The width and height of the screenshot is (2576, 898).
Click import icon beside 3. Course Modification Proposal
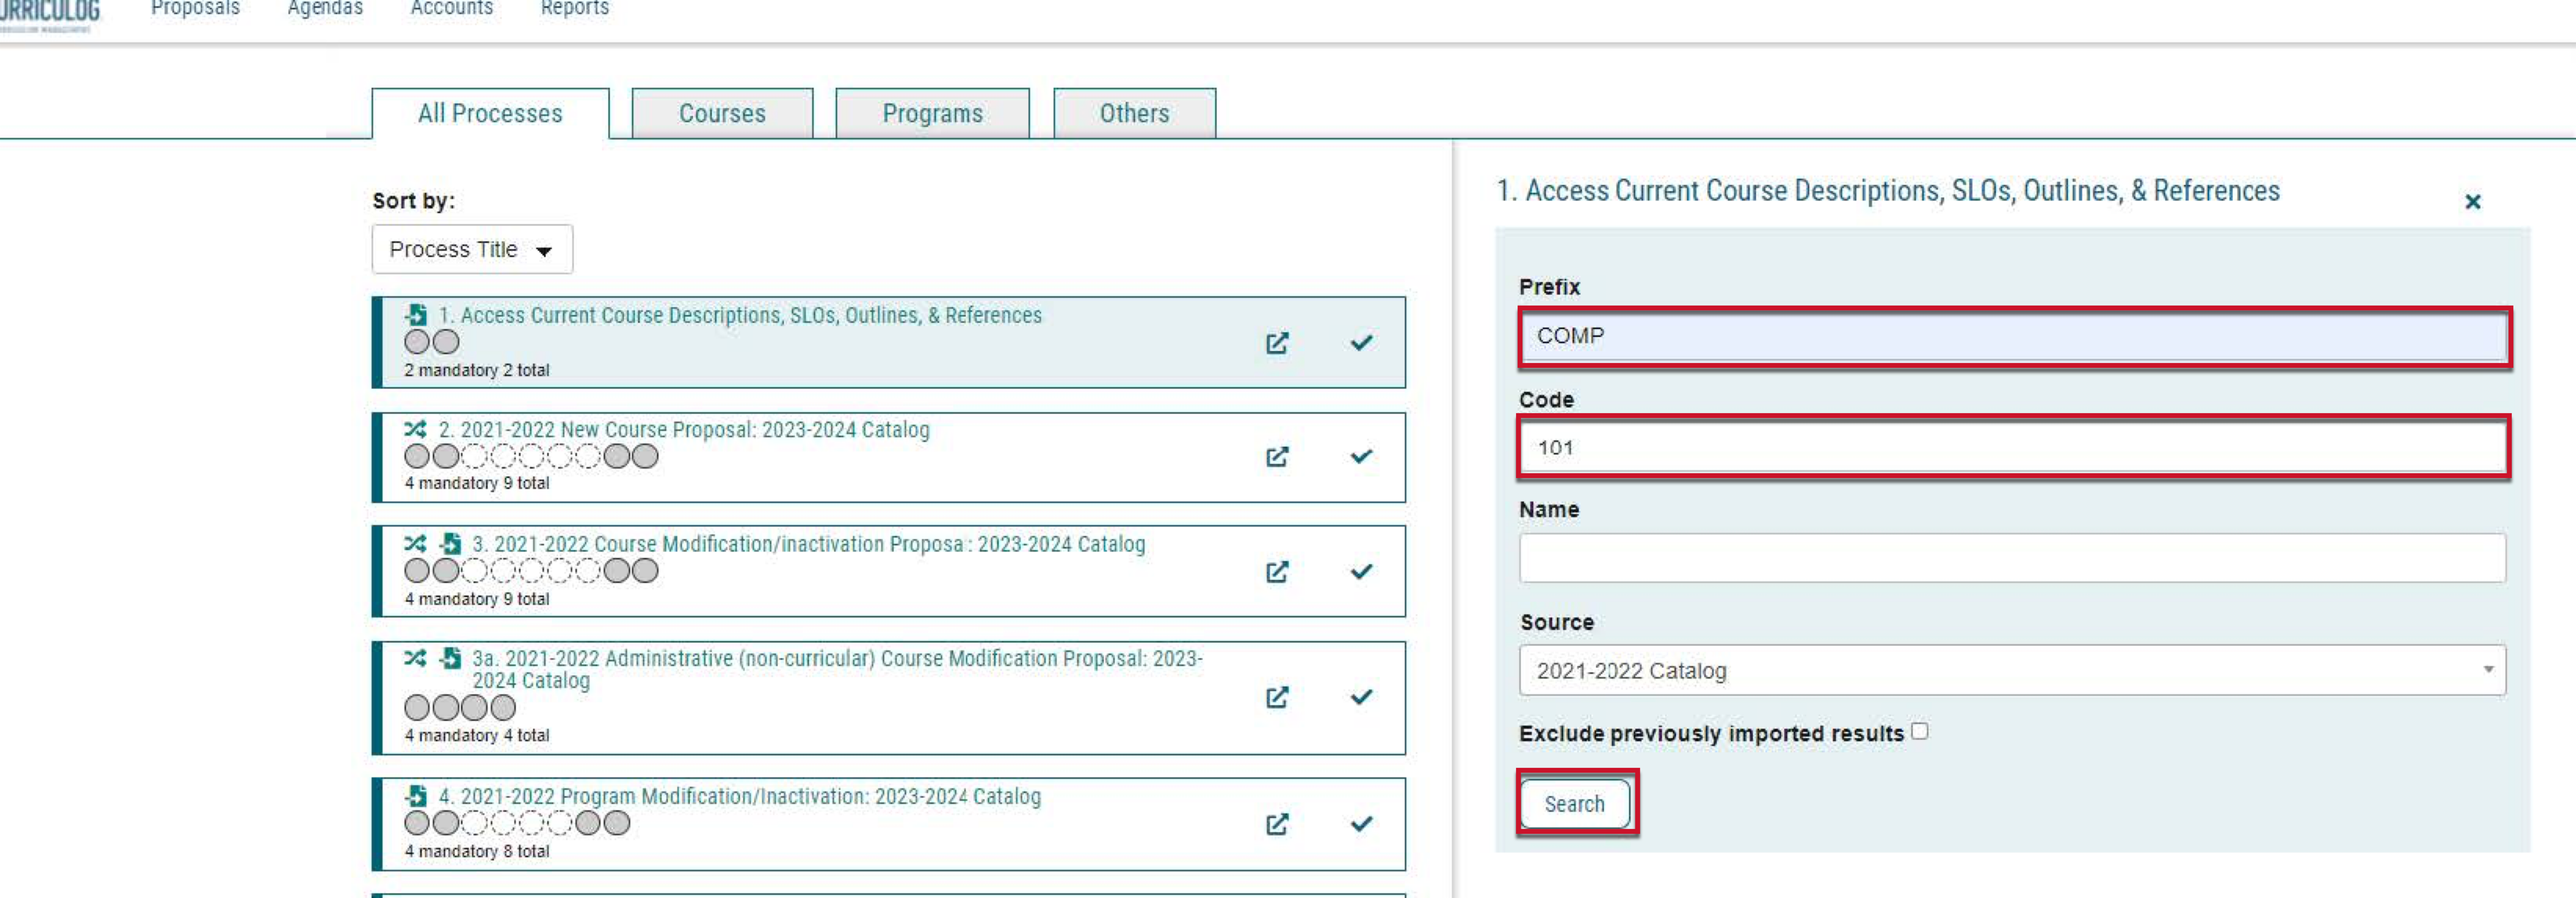point(450,544)
